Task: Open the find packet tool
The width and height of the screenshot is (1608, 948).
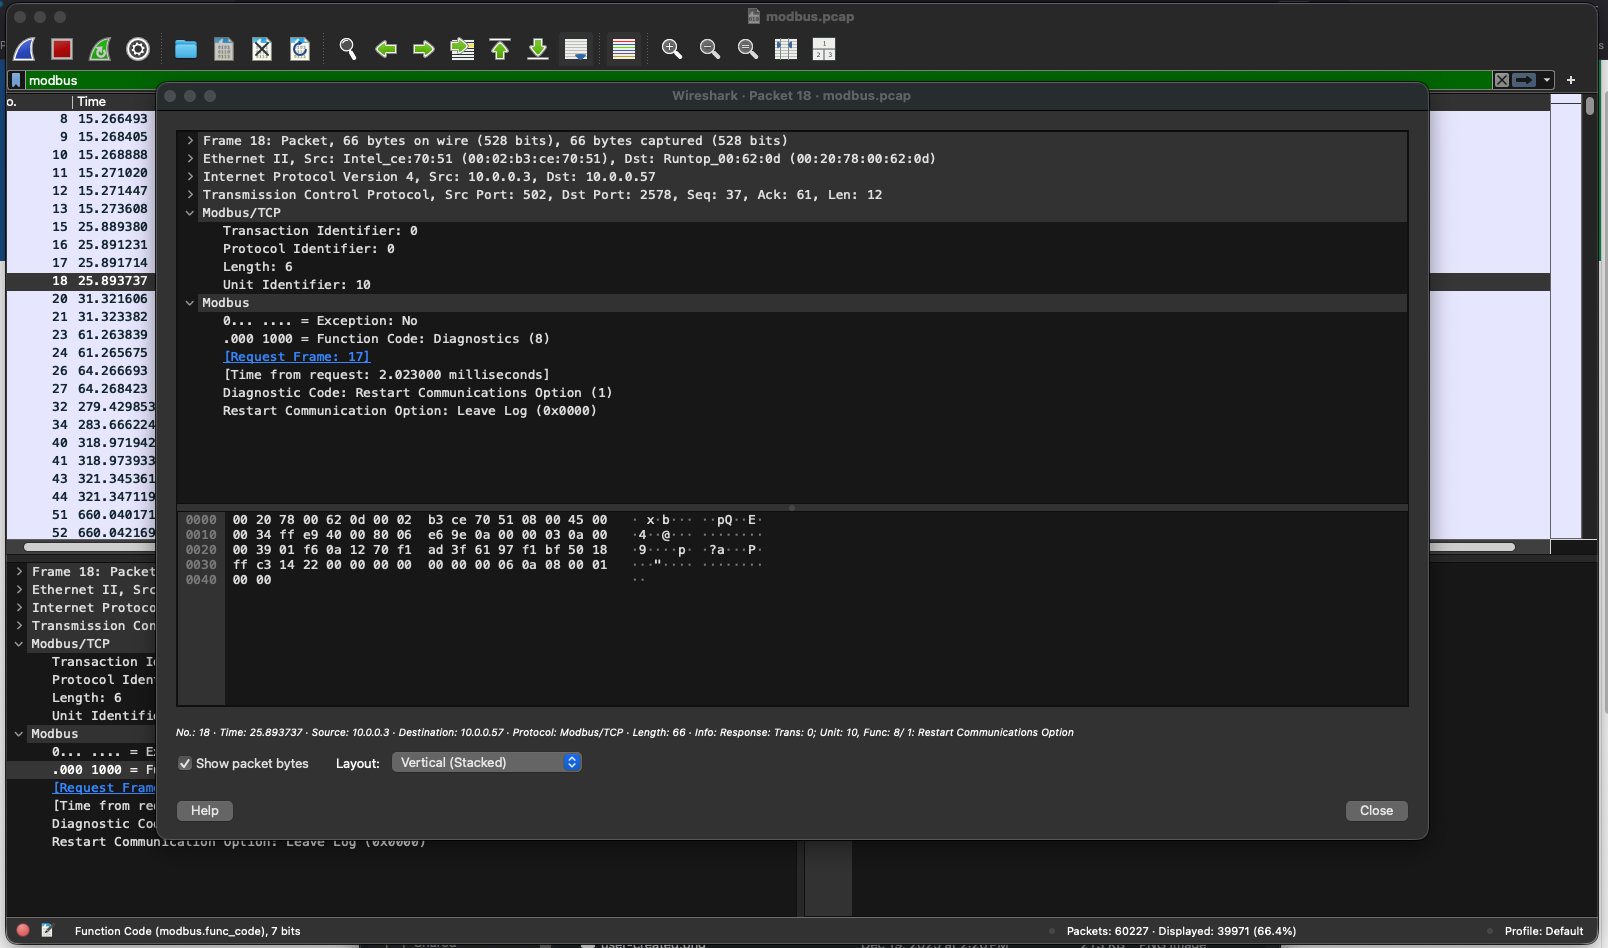Action: 347,48
